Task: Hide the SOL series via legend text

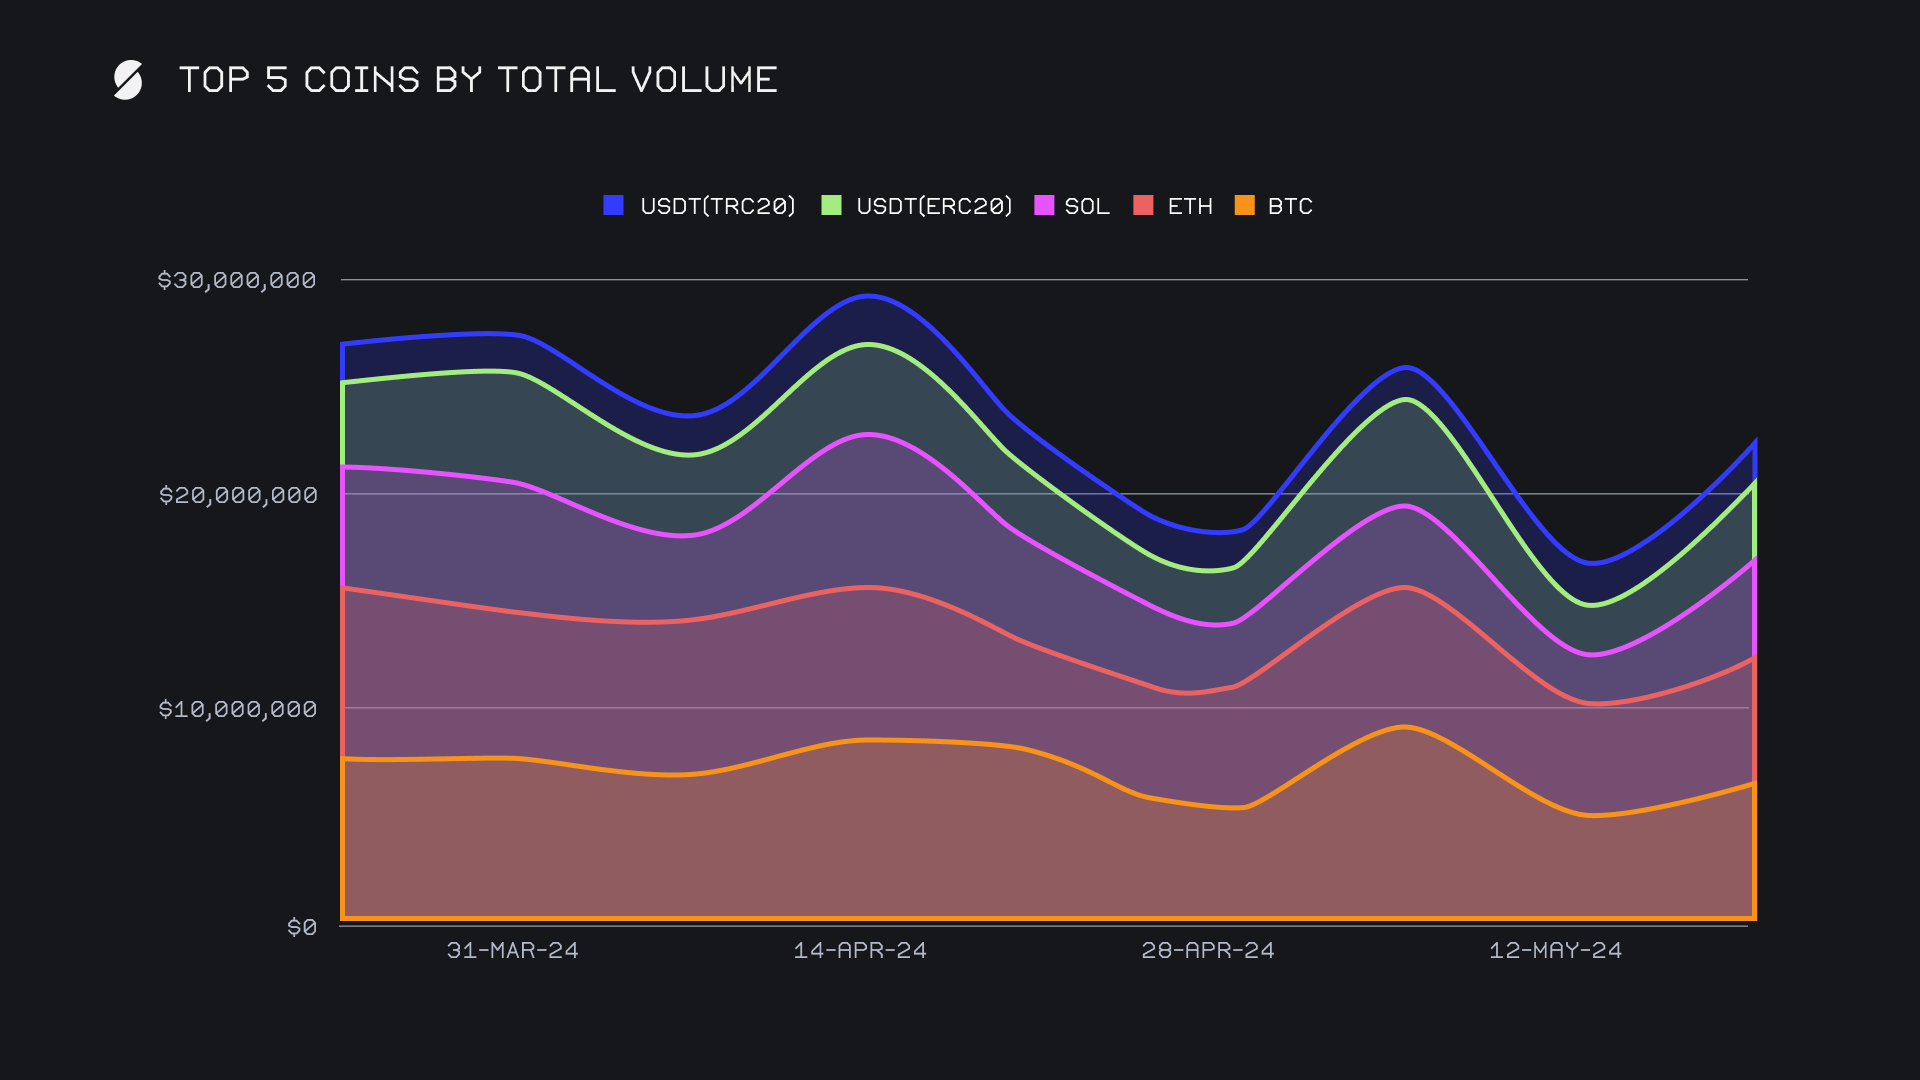Action: pyautogui.click(x=1087, y=206)
